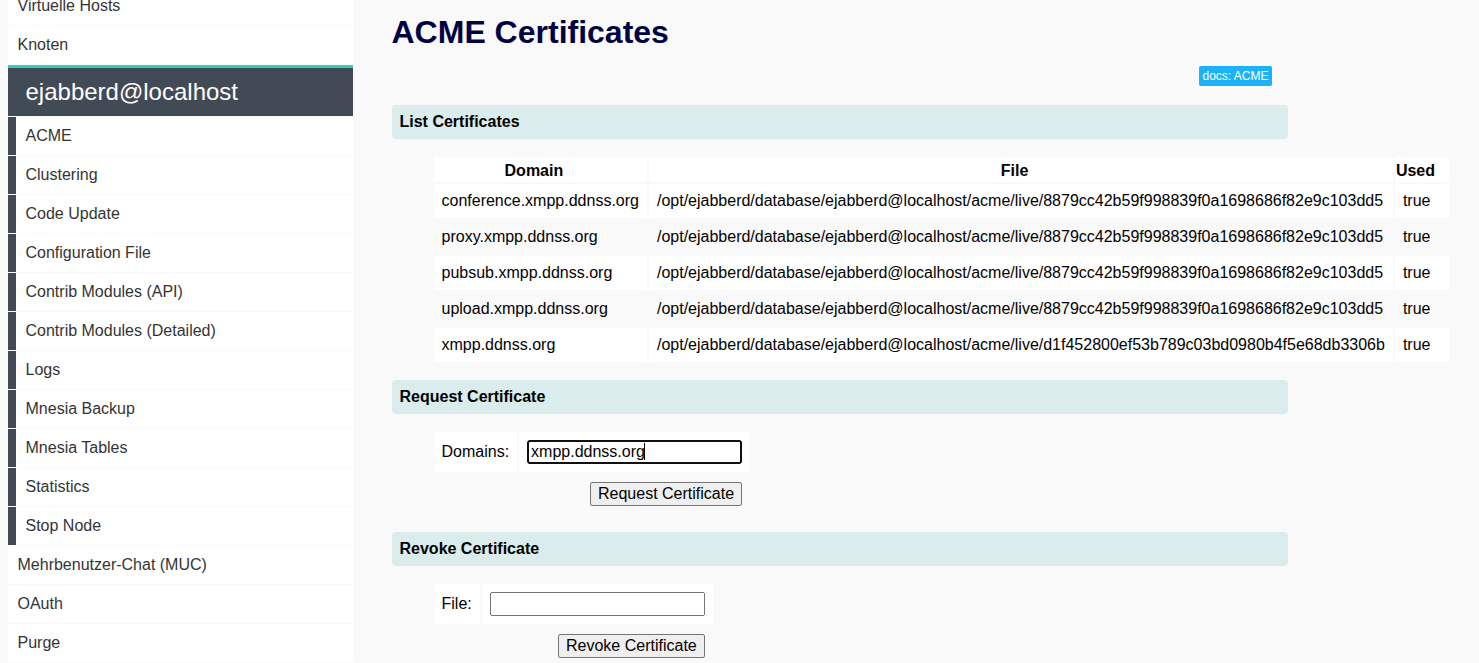Click file path ending d1f452800ef53b789c03bd0980b4f5e68db3306b
Viewport: 1479px width, 663px height.
[x=1021, y=345]
